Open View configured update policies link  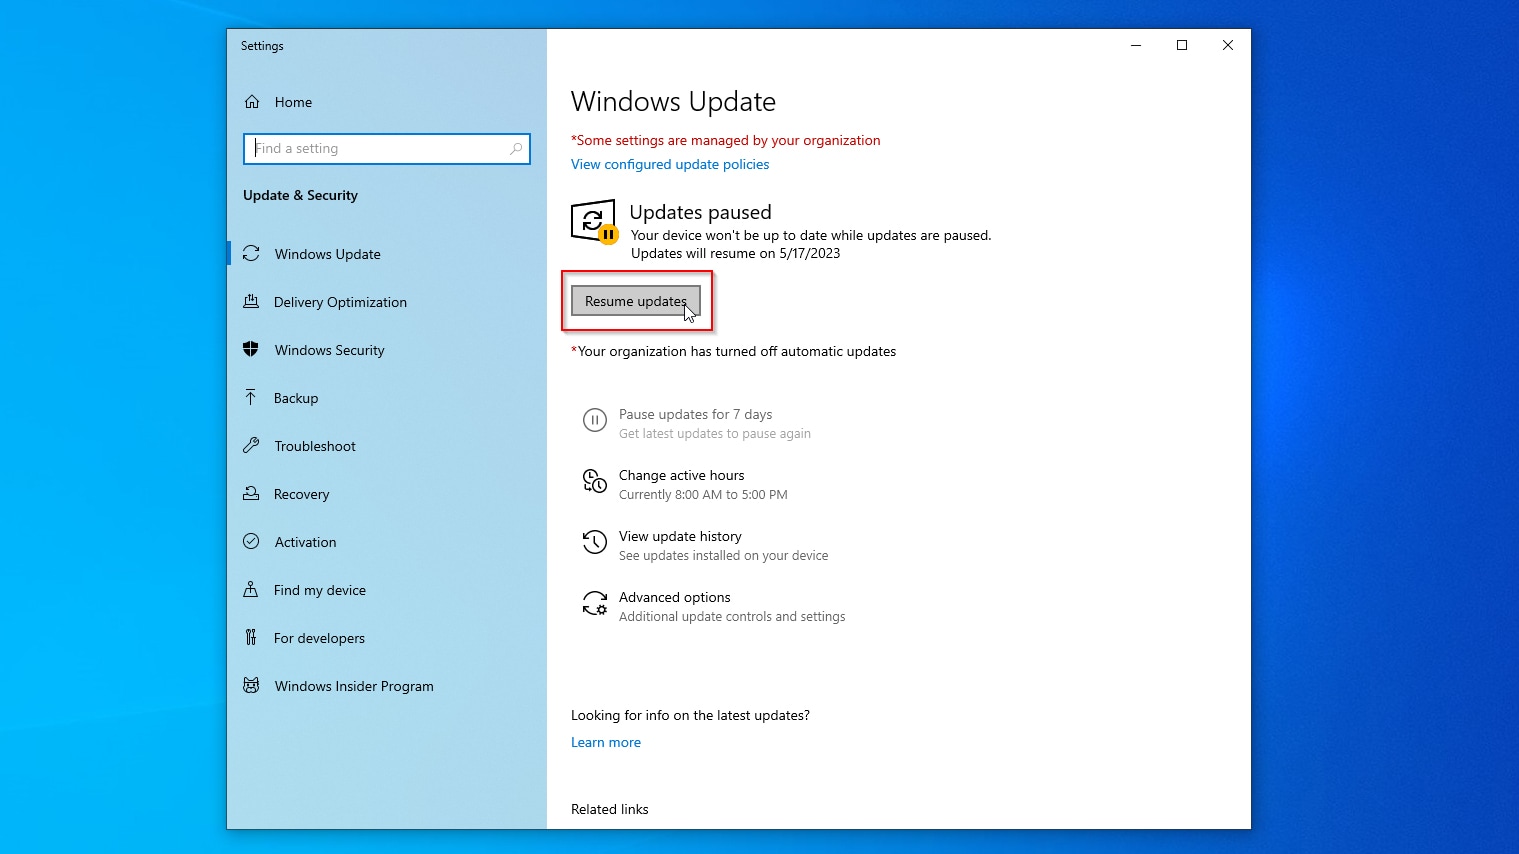coord(670,164)
